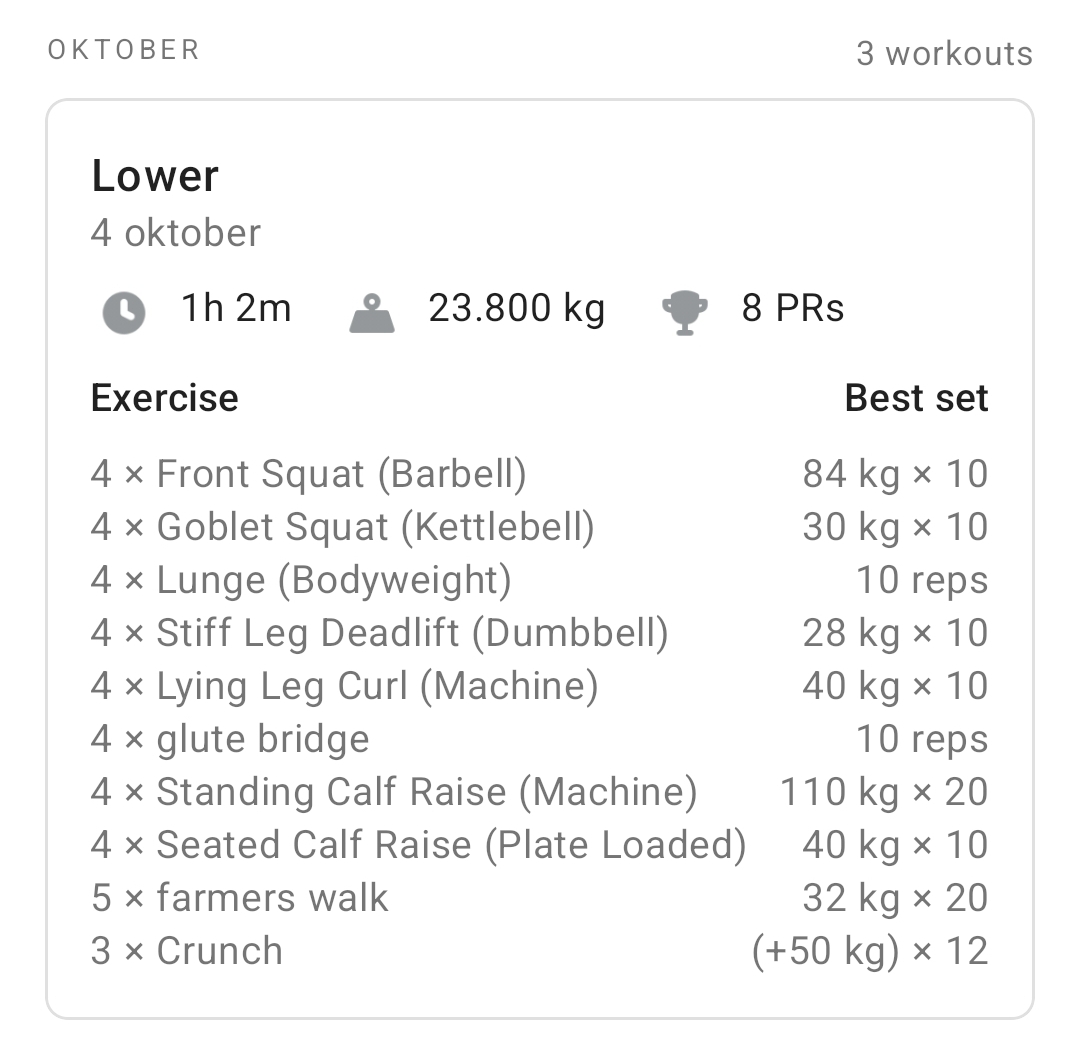Select the OKTOBER month header
1080x1047 pixels.
click(124, 50)
